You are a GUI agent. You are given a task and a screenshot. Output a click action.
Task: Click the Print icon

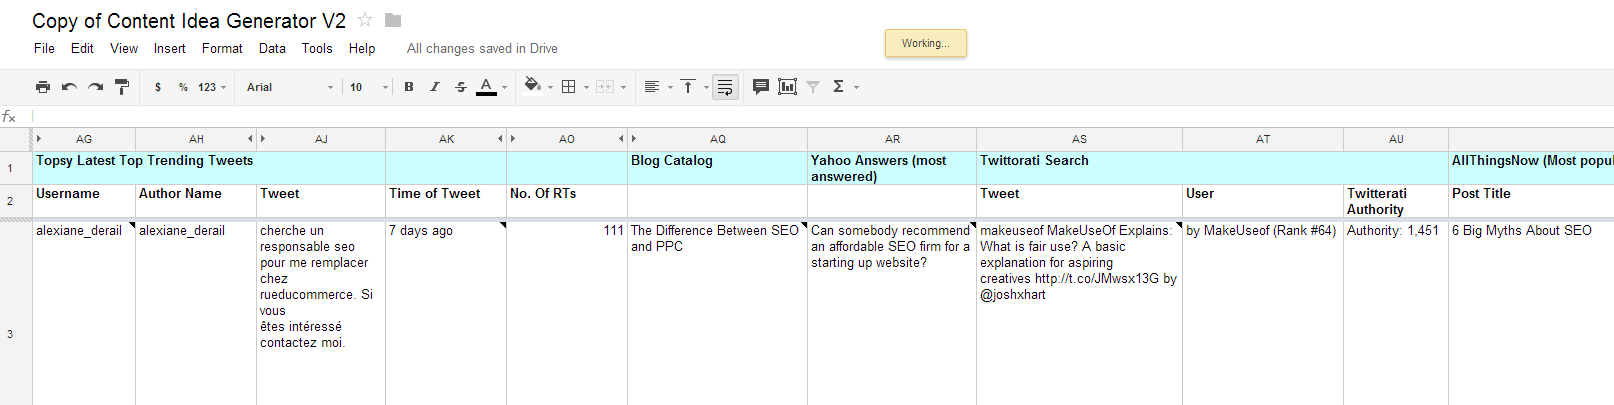pos(42,87)
